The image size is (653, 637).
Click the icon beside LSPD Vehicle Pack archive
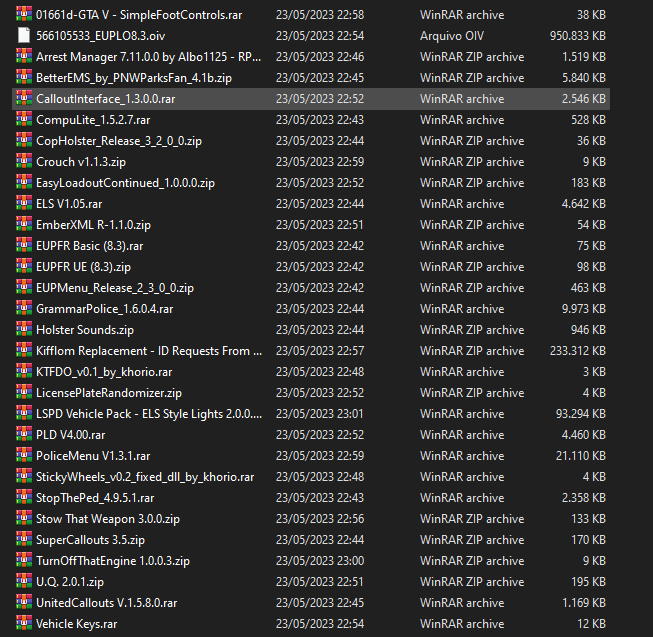24,413
